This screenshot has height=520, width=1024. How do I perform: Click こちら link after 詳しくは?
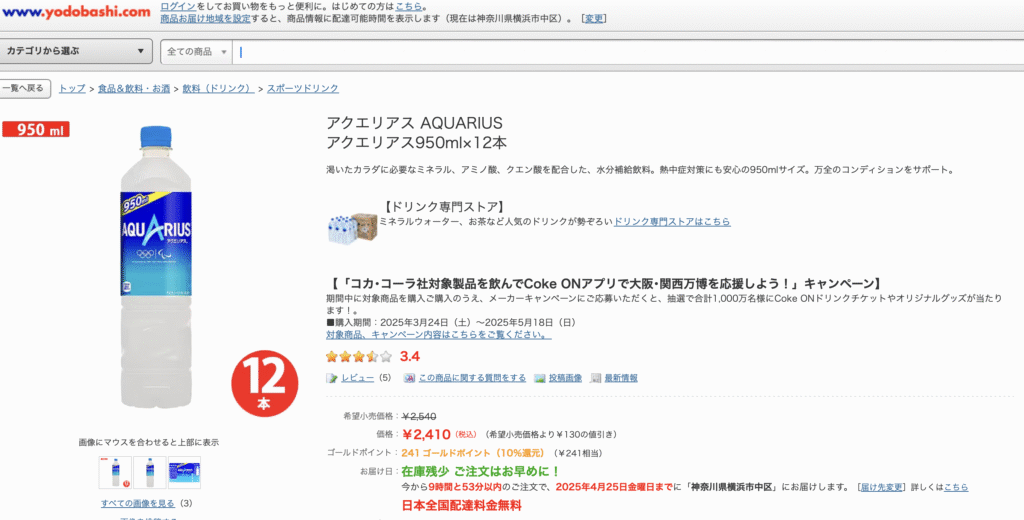point(955,487)
